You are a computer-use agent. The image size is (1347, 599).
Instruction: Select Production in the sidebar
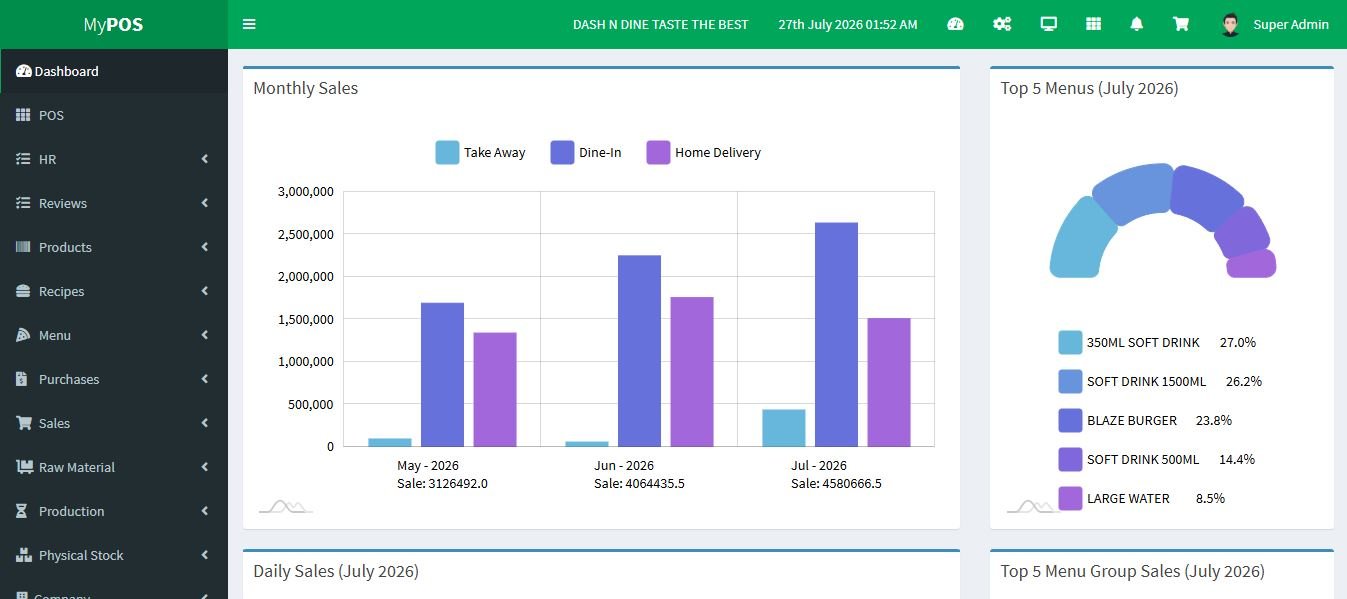[114, 511]
